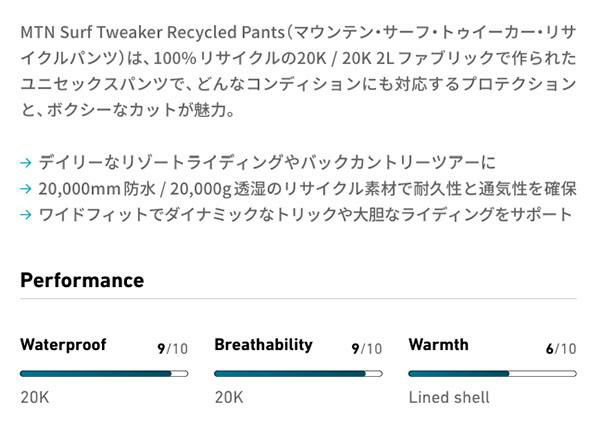Click the Performance section heading
The width and height of the screenshot is (600, 428).
coord(82,280)
